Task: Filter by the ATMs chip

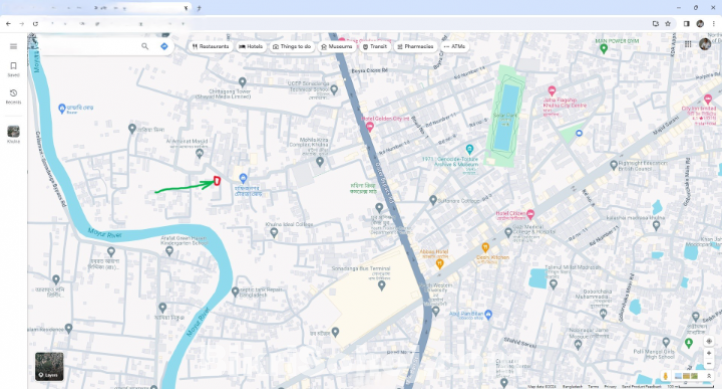Action: [x=454, y=46]
